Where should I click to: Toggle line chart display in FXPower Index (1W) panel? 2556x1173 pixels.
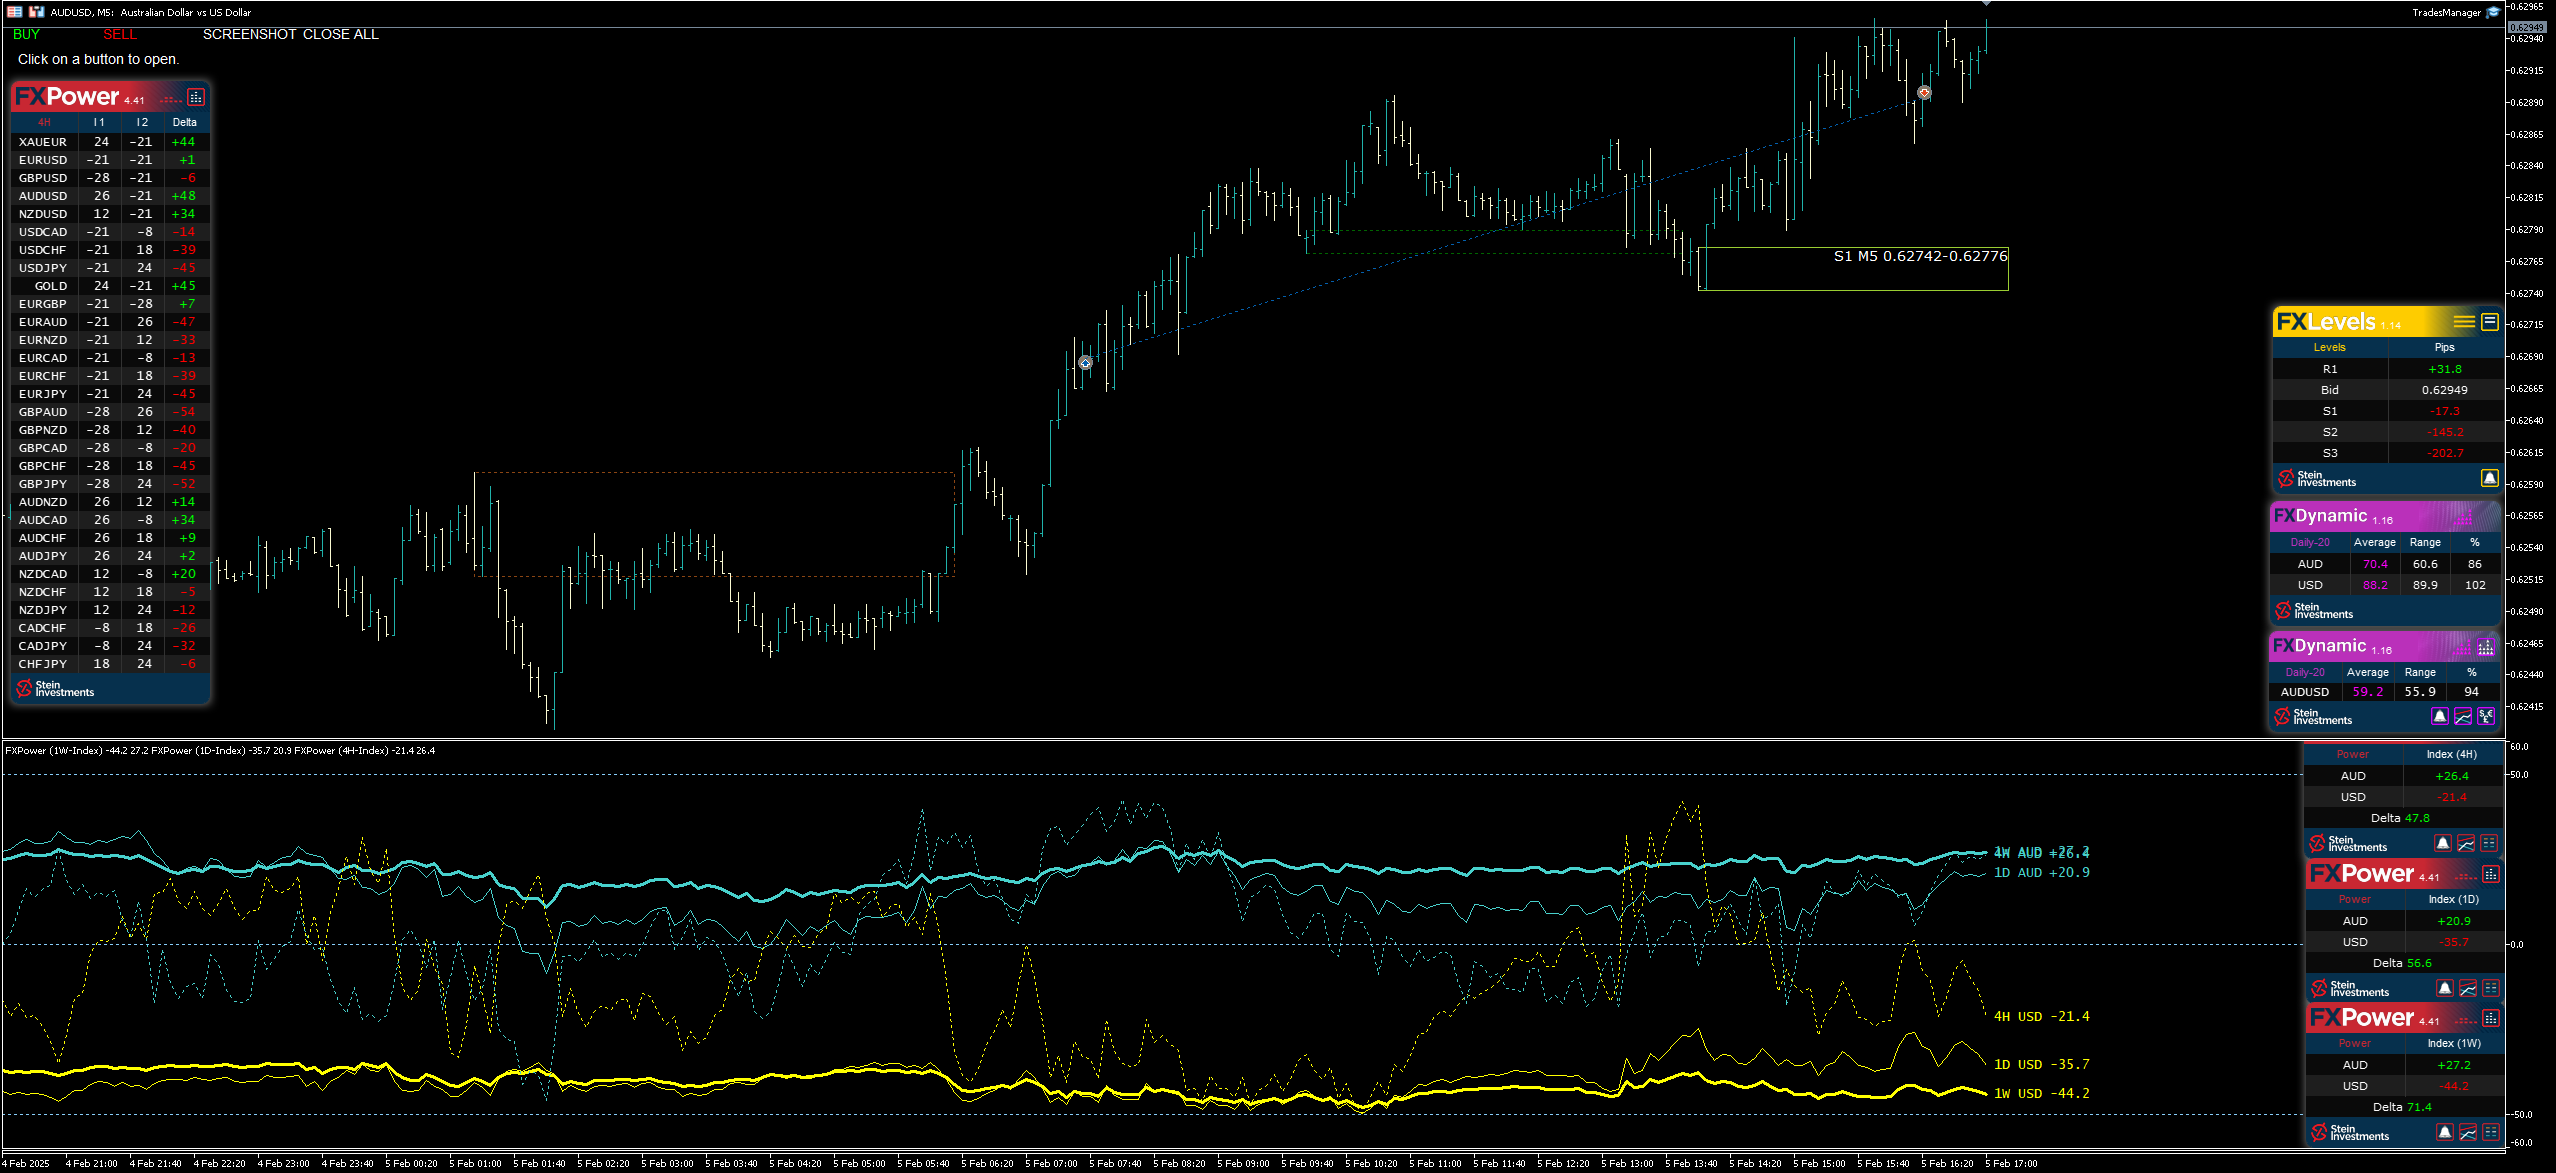[2468, 1132]
